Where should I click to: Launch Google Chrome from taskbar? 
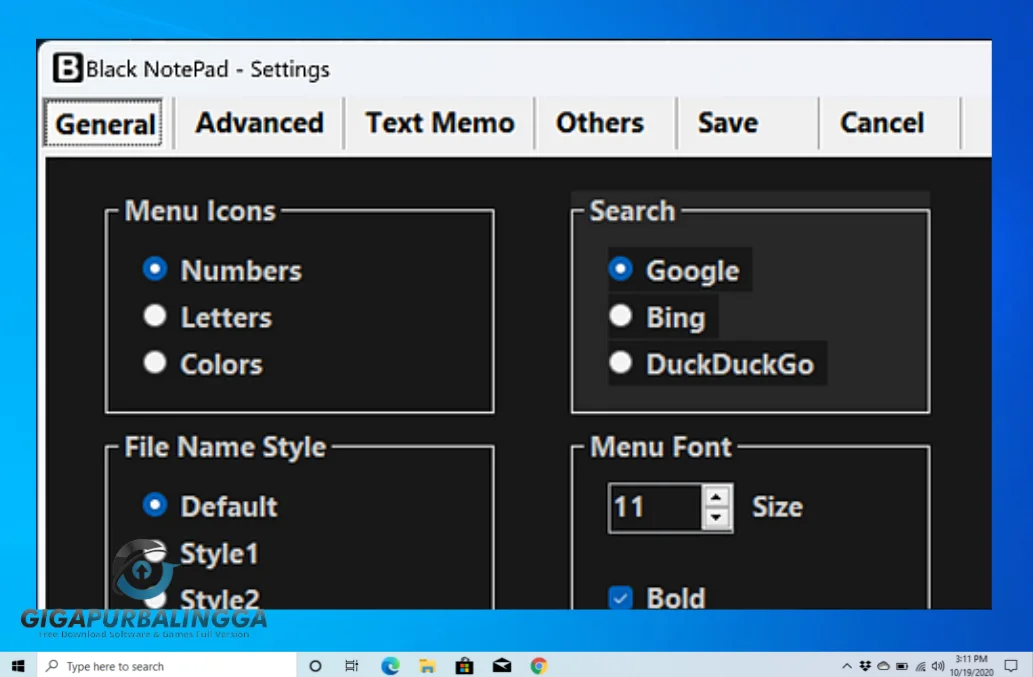(x=539, y=666)
